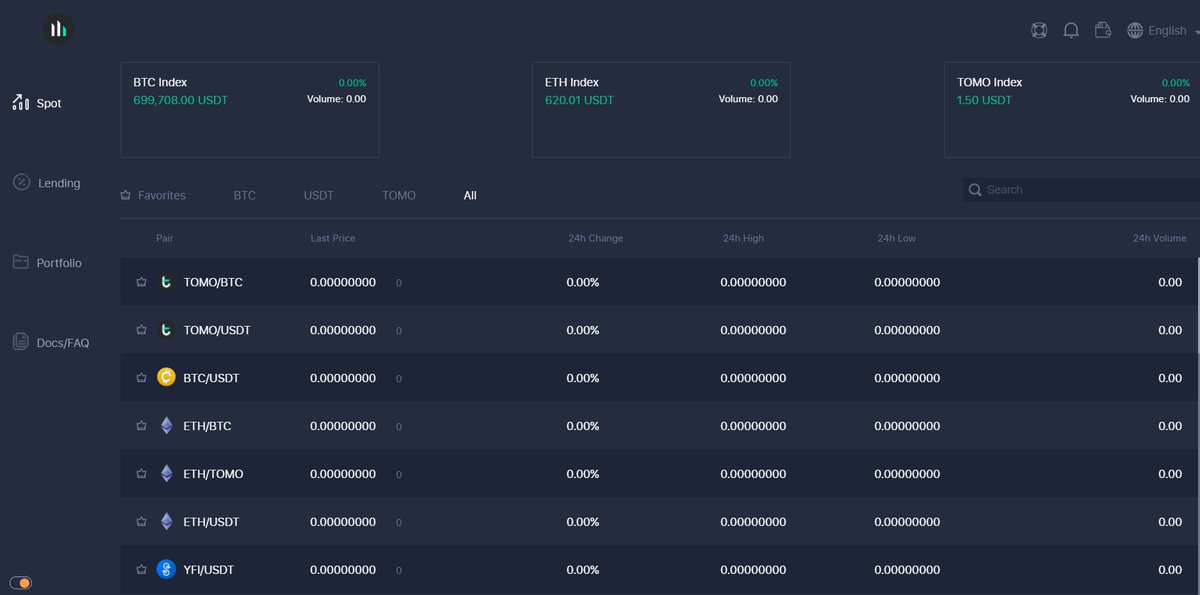
Task: Click the Docs/FAQ document icon
Action: (20, 342)
